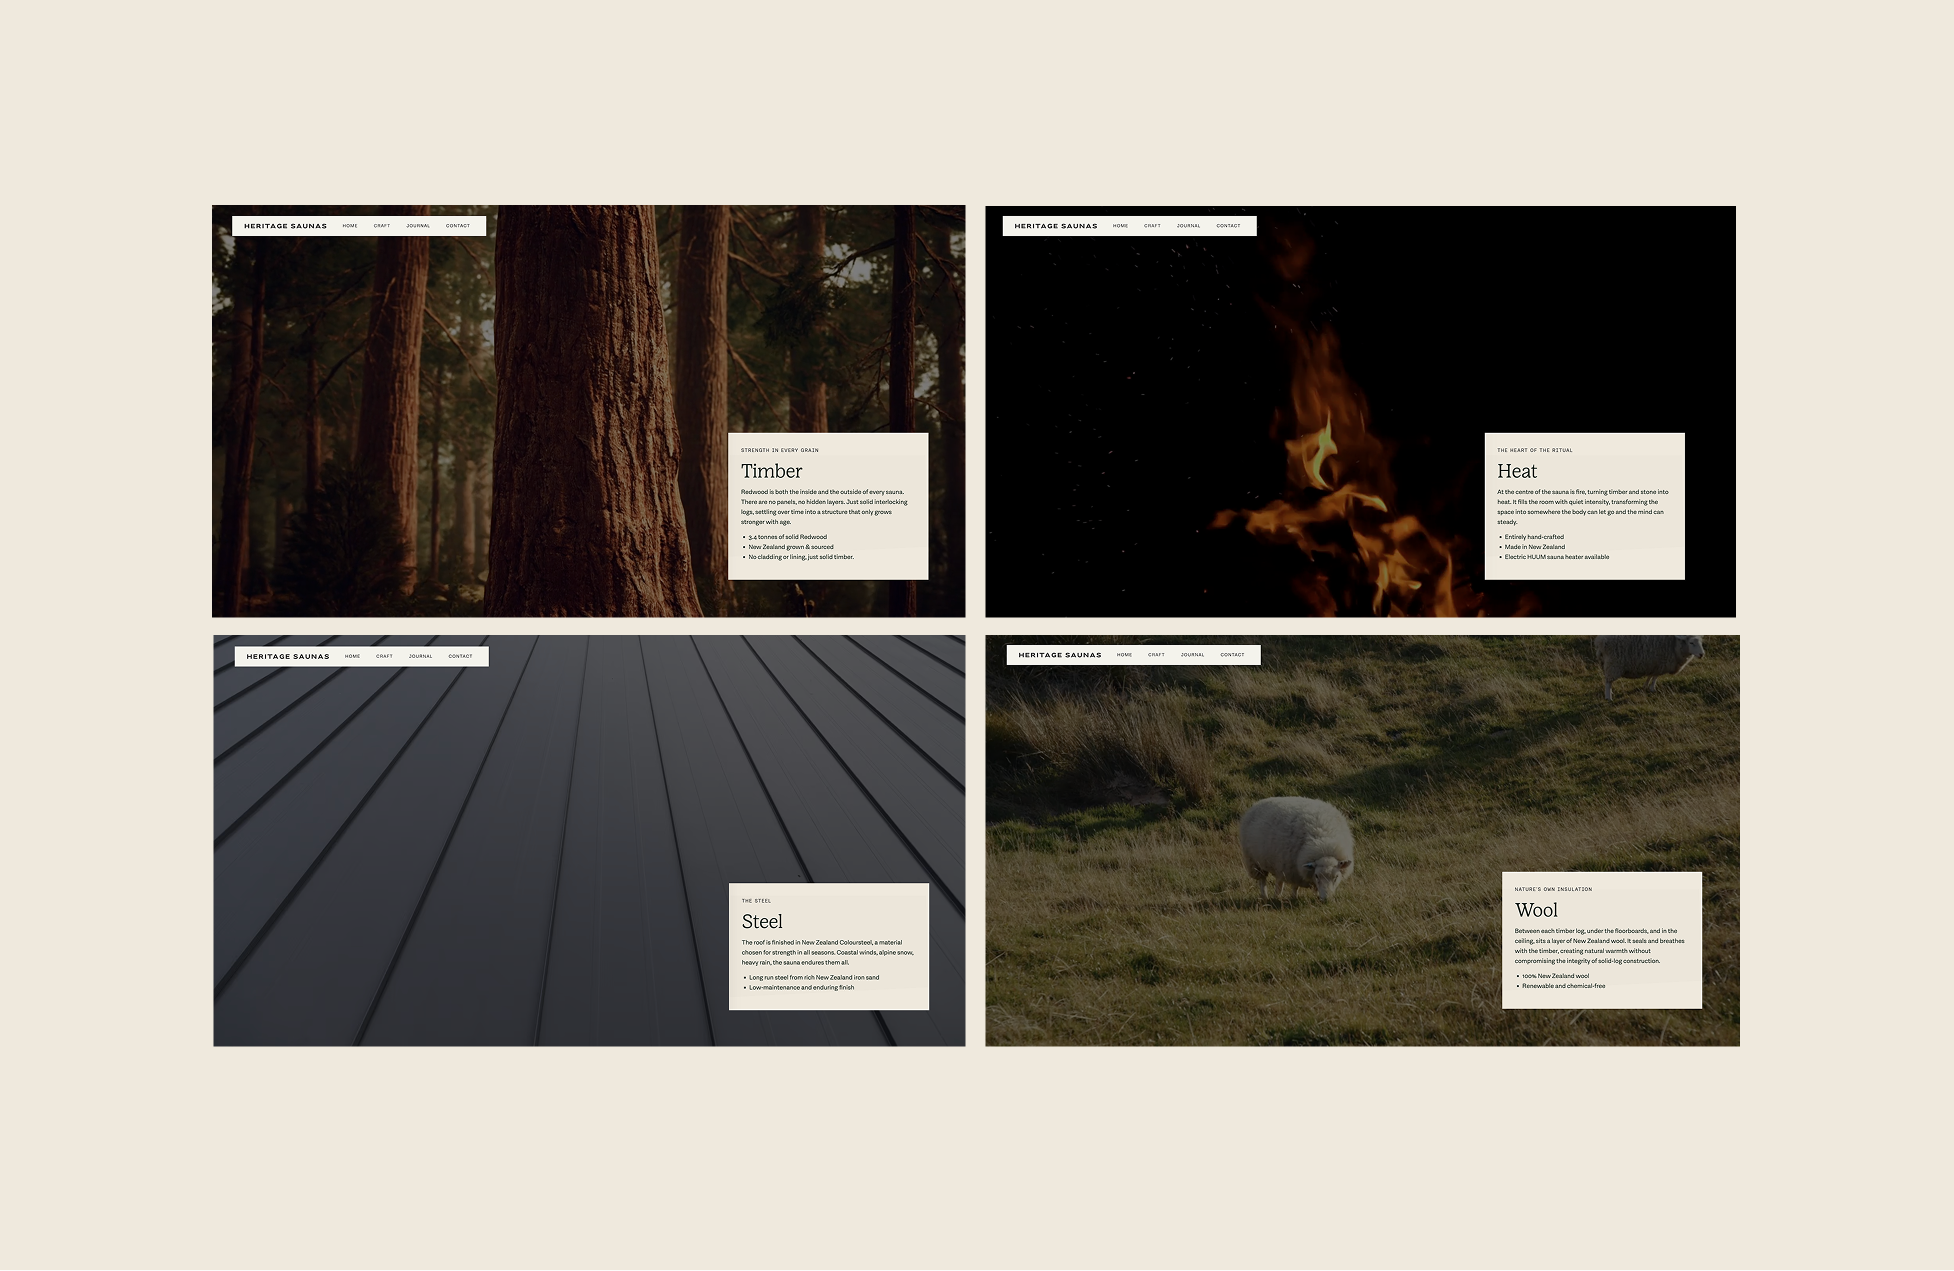Click the 'Timber' card heading
1954x1271 pixels.
(x=771, y=471)
